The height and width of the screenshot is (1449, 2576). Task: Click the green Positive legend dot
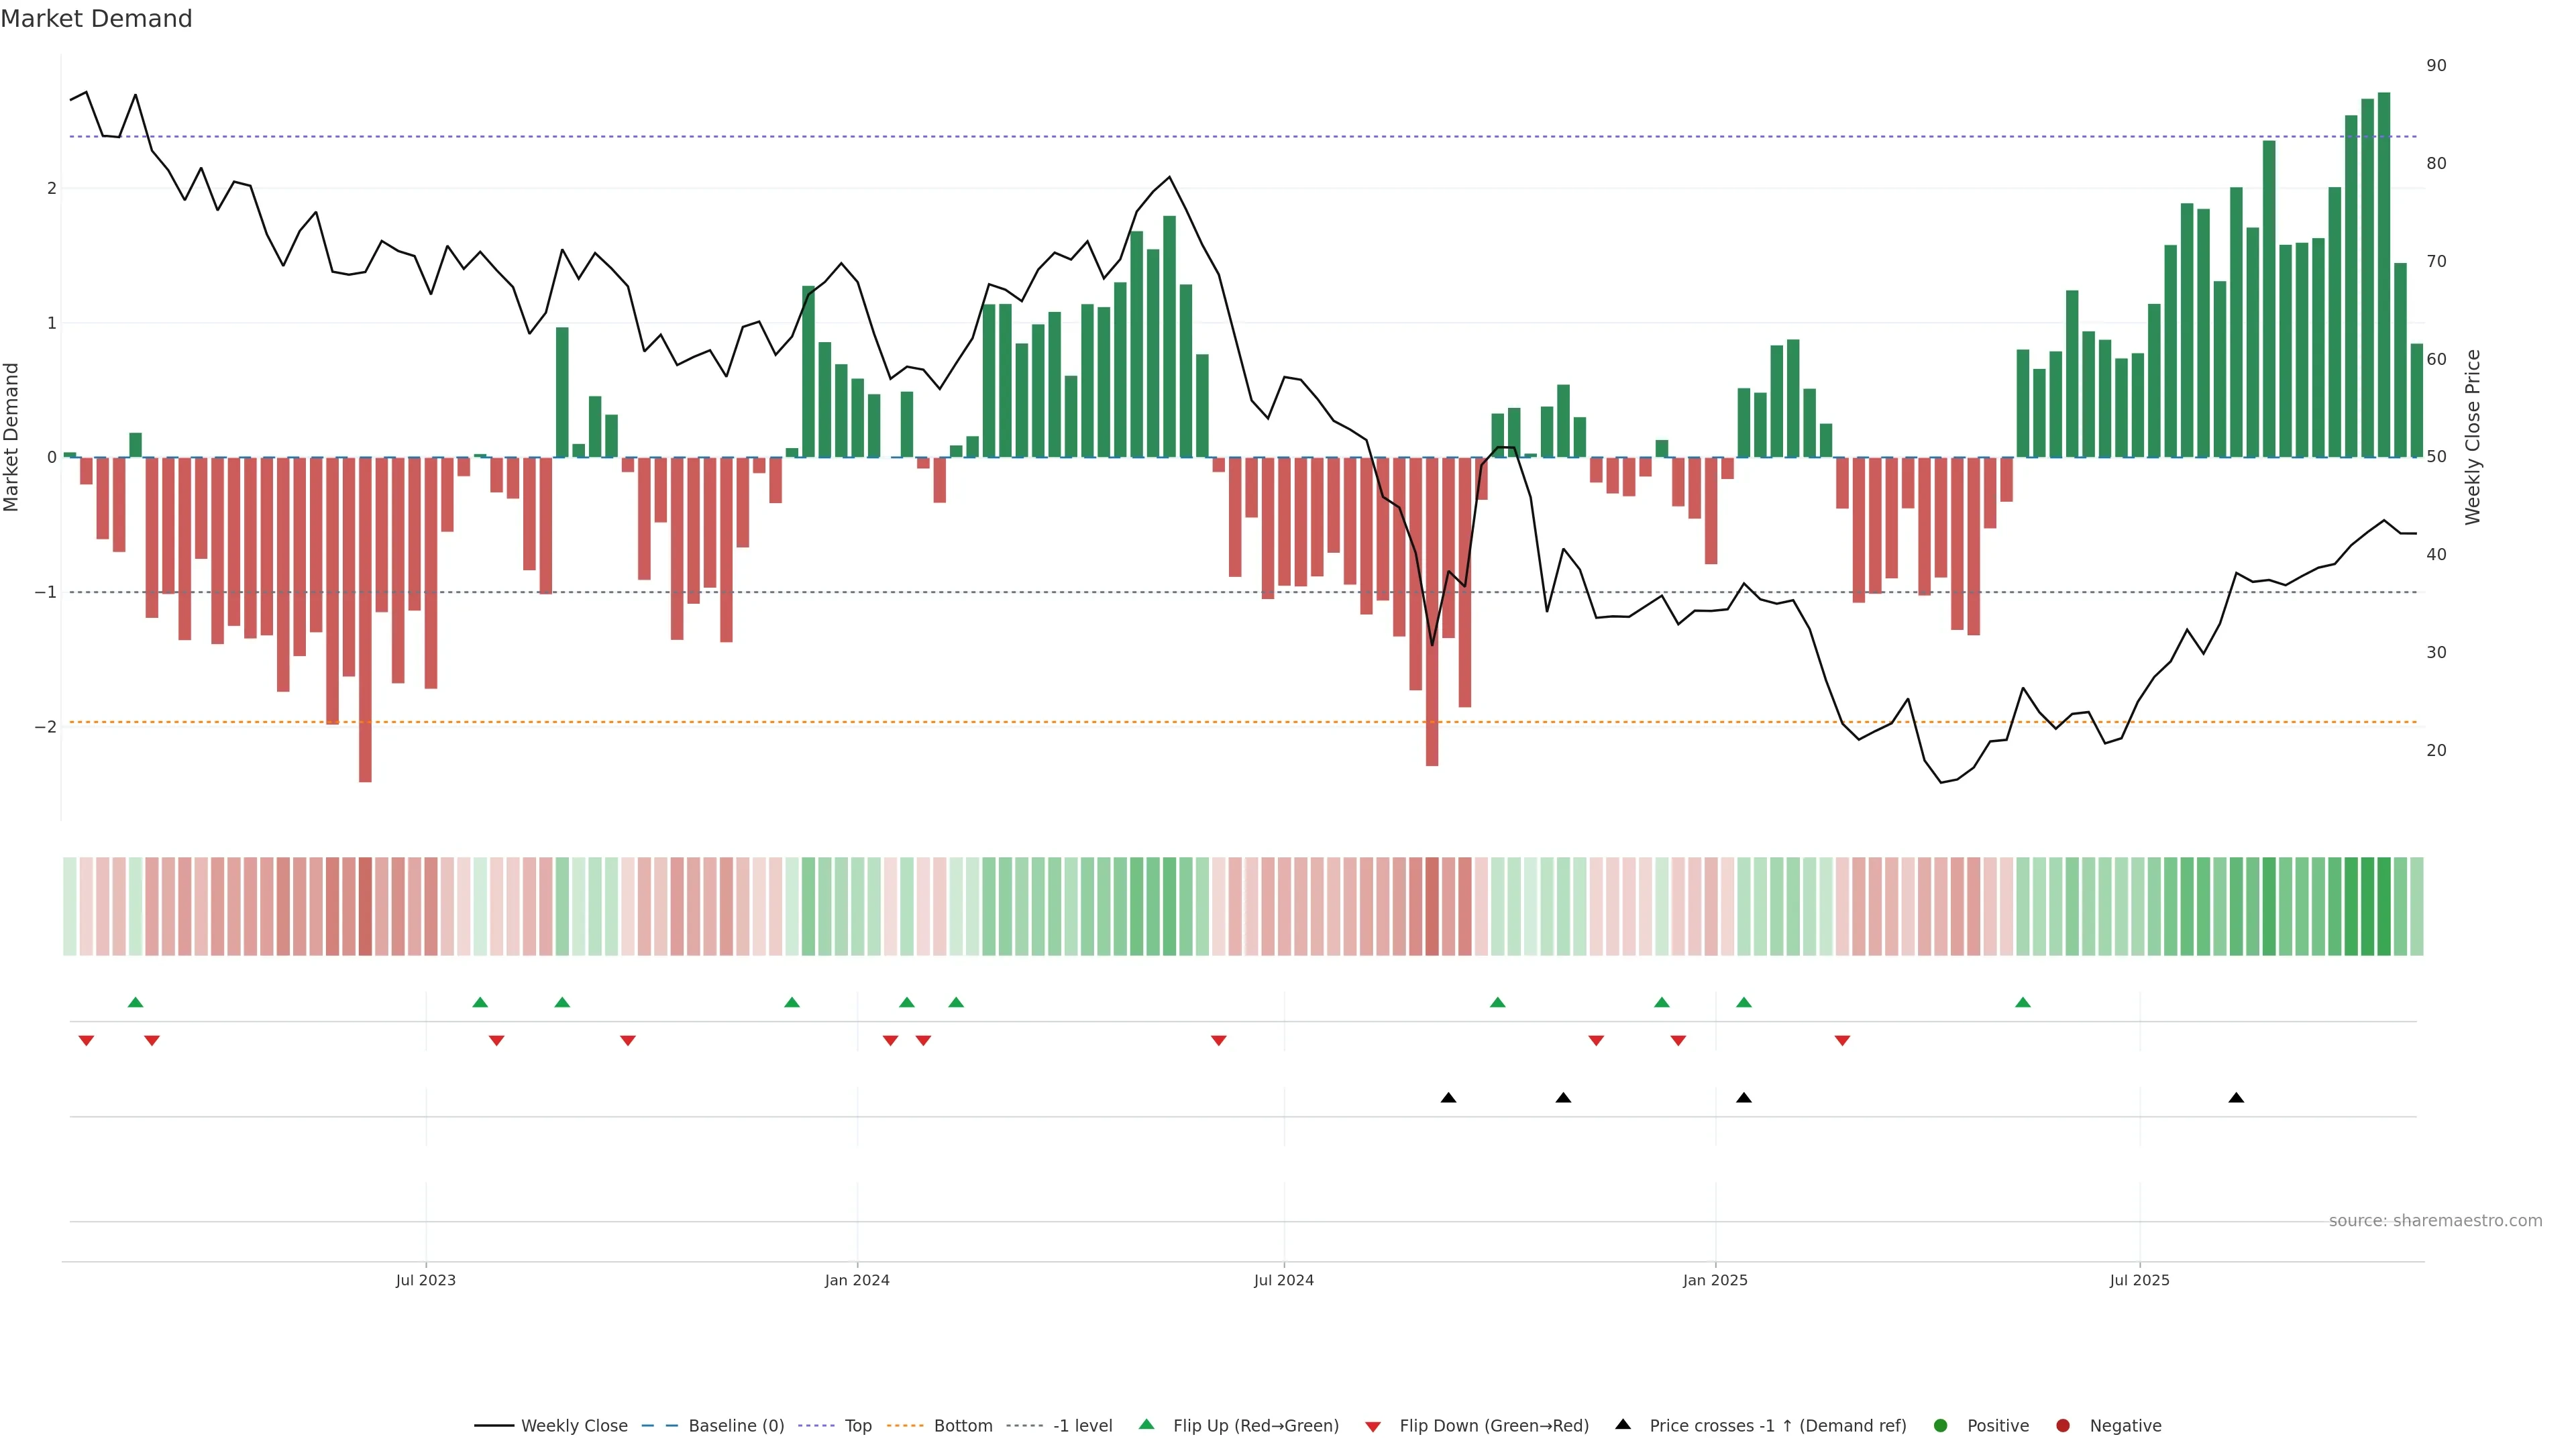(1941, 1426)
